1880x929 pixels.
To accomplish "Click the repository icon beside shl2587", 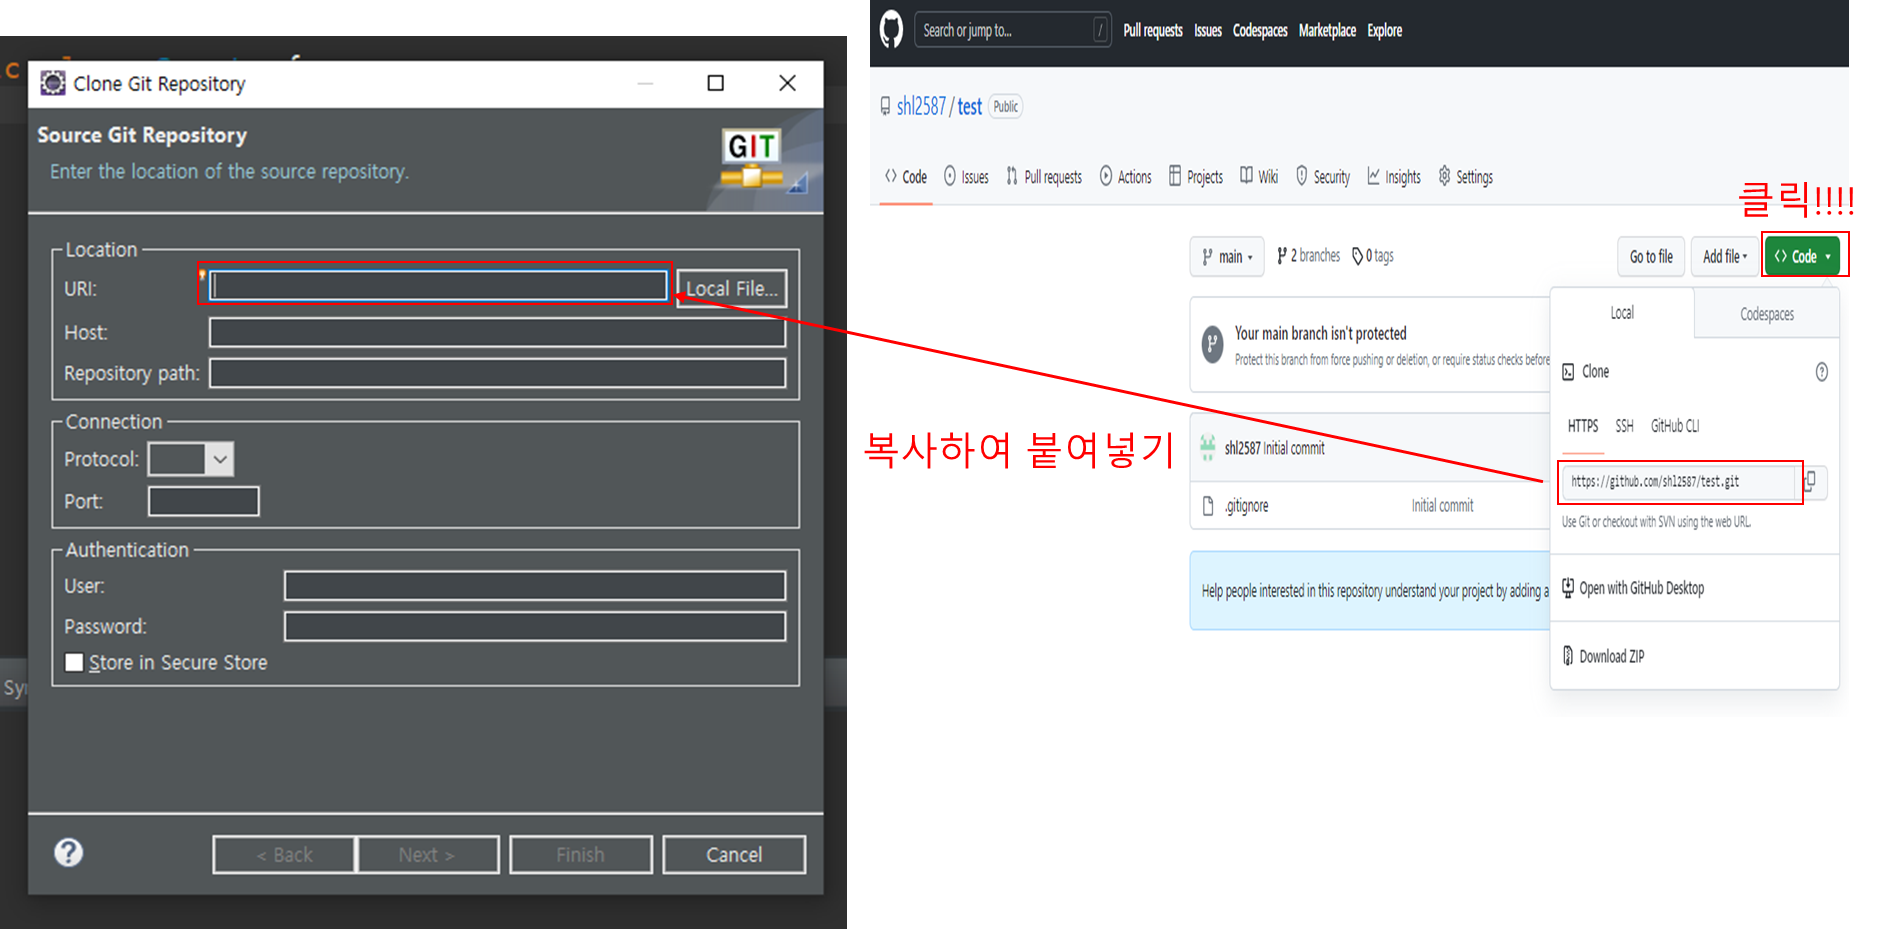I will (x=885, y=106).
